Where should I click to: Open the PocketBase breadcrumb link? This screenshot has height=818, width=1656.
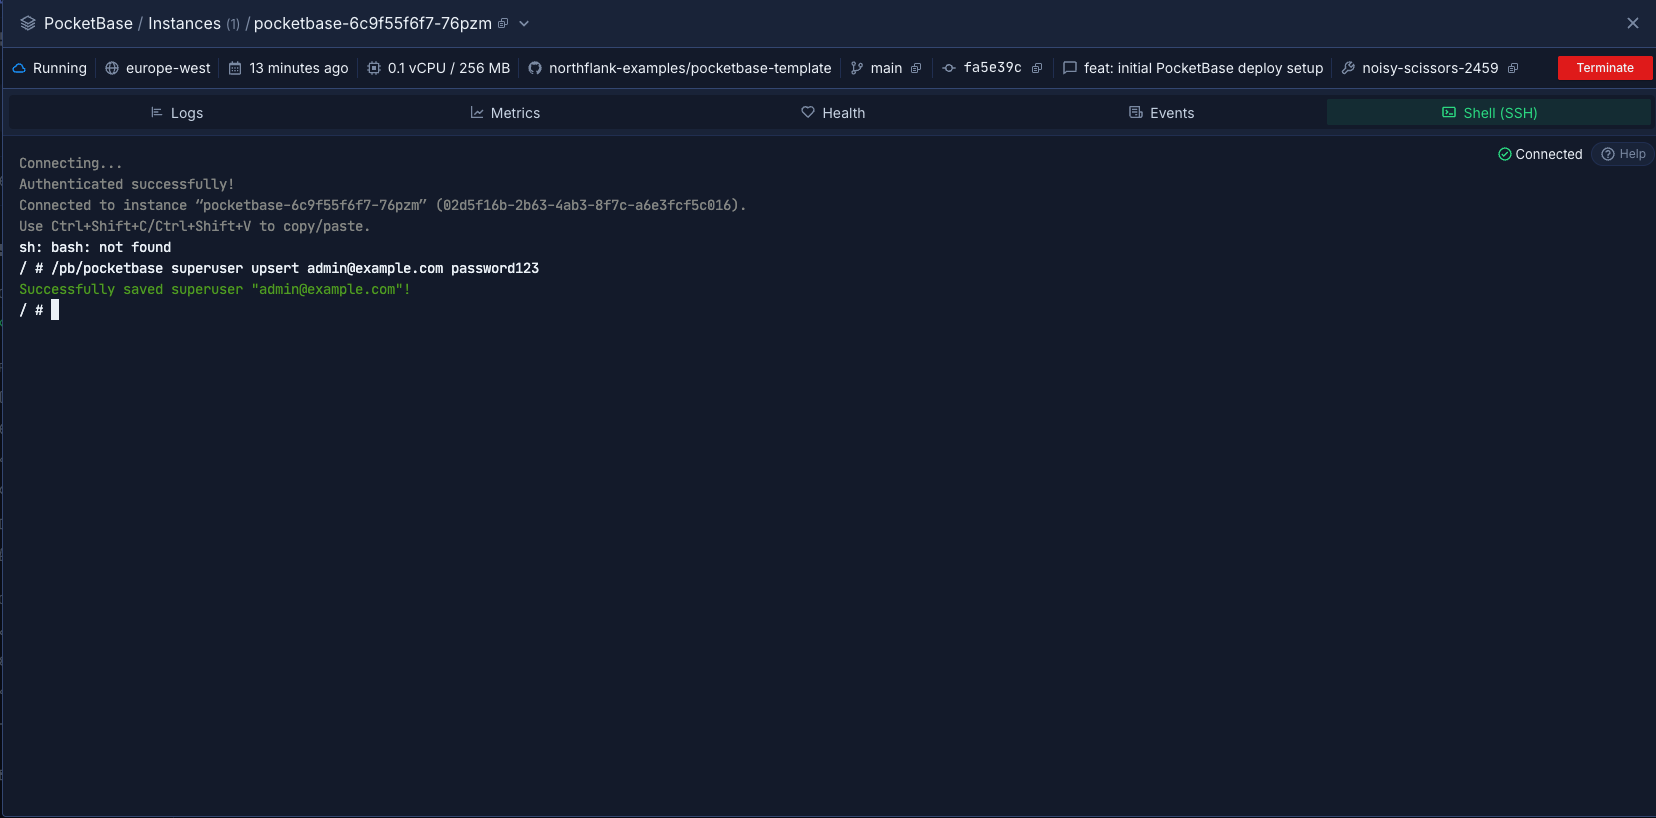coord(88,23)
